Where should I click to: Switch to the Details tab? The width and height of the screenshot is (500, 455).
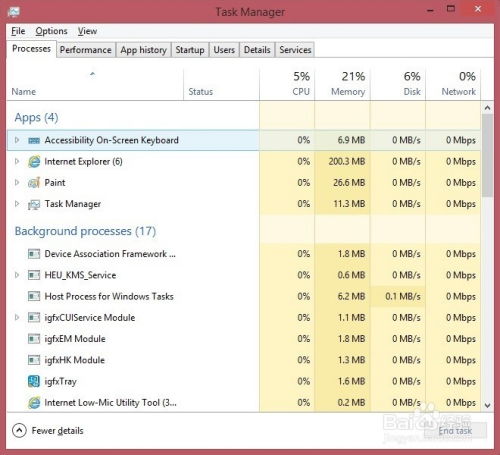(257, 50)
